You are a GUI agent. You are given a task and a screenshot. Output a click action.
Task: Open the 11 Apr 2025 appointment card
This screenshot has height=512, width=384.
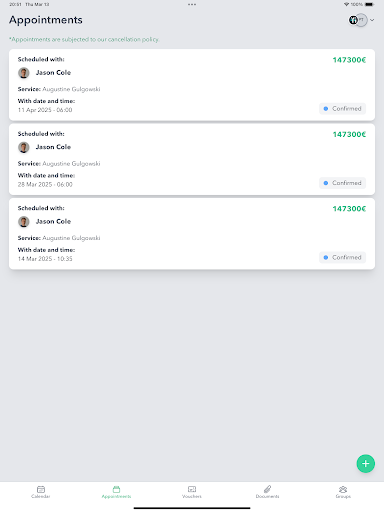192,85
